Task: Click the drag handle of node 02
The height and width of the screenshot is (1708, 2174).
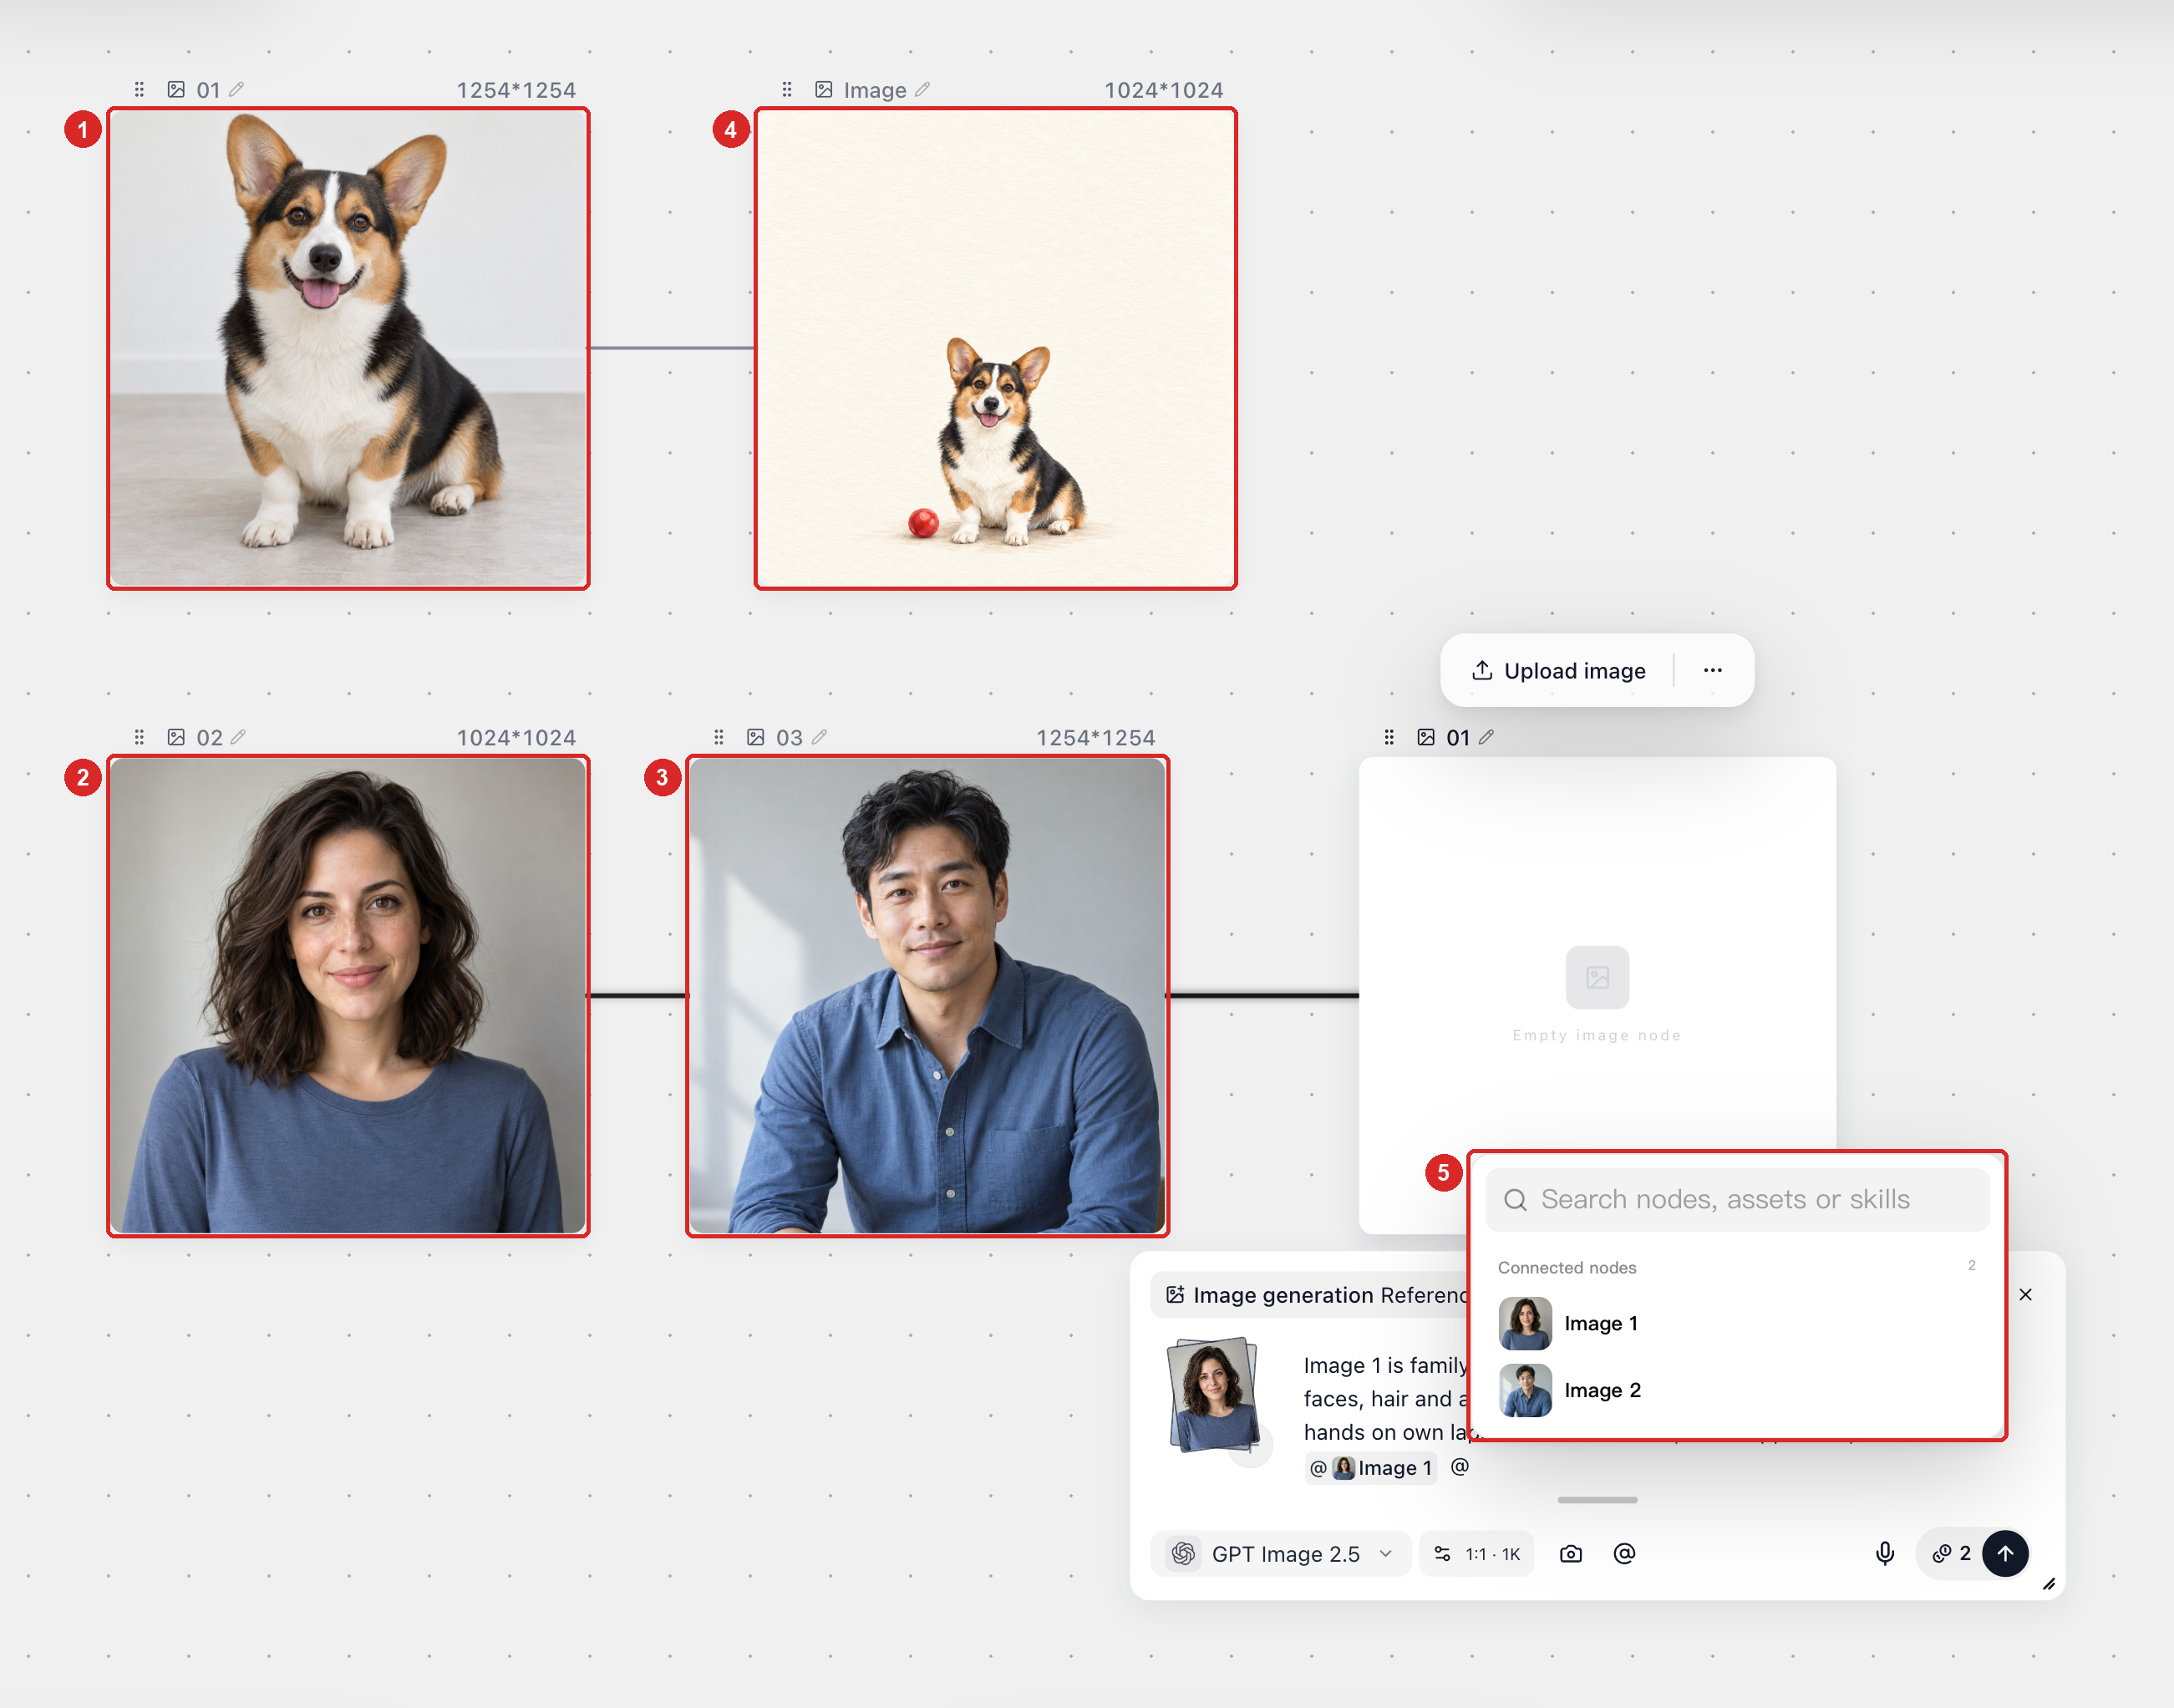Action: pyautogui.click(x=140, y=737)
